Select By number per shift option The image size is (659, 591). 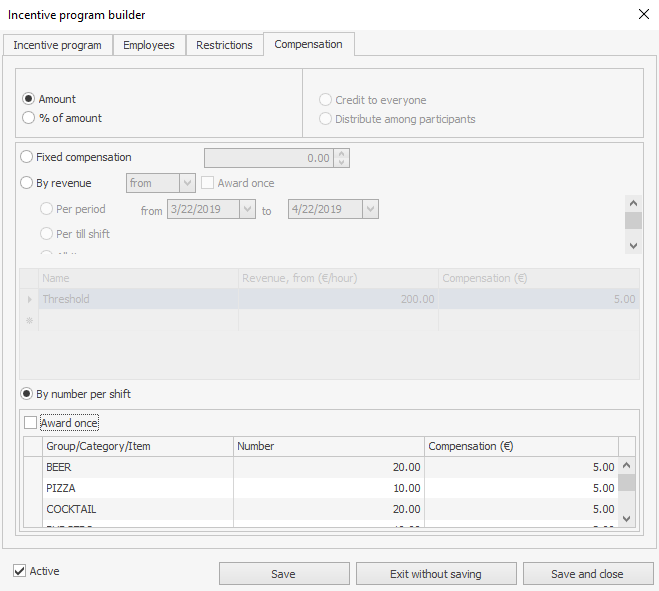[x=27, y=394]
